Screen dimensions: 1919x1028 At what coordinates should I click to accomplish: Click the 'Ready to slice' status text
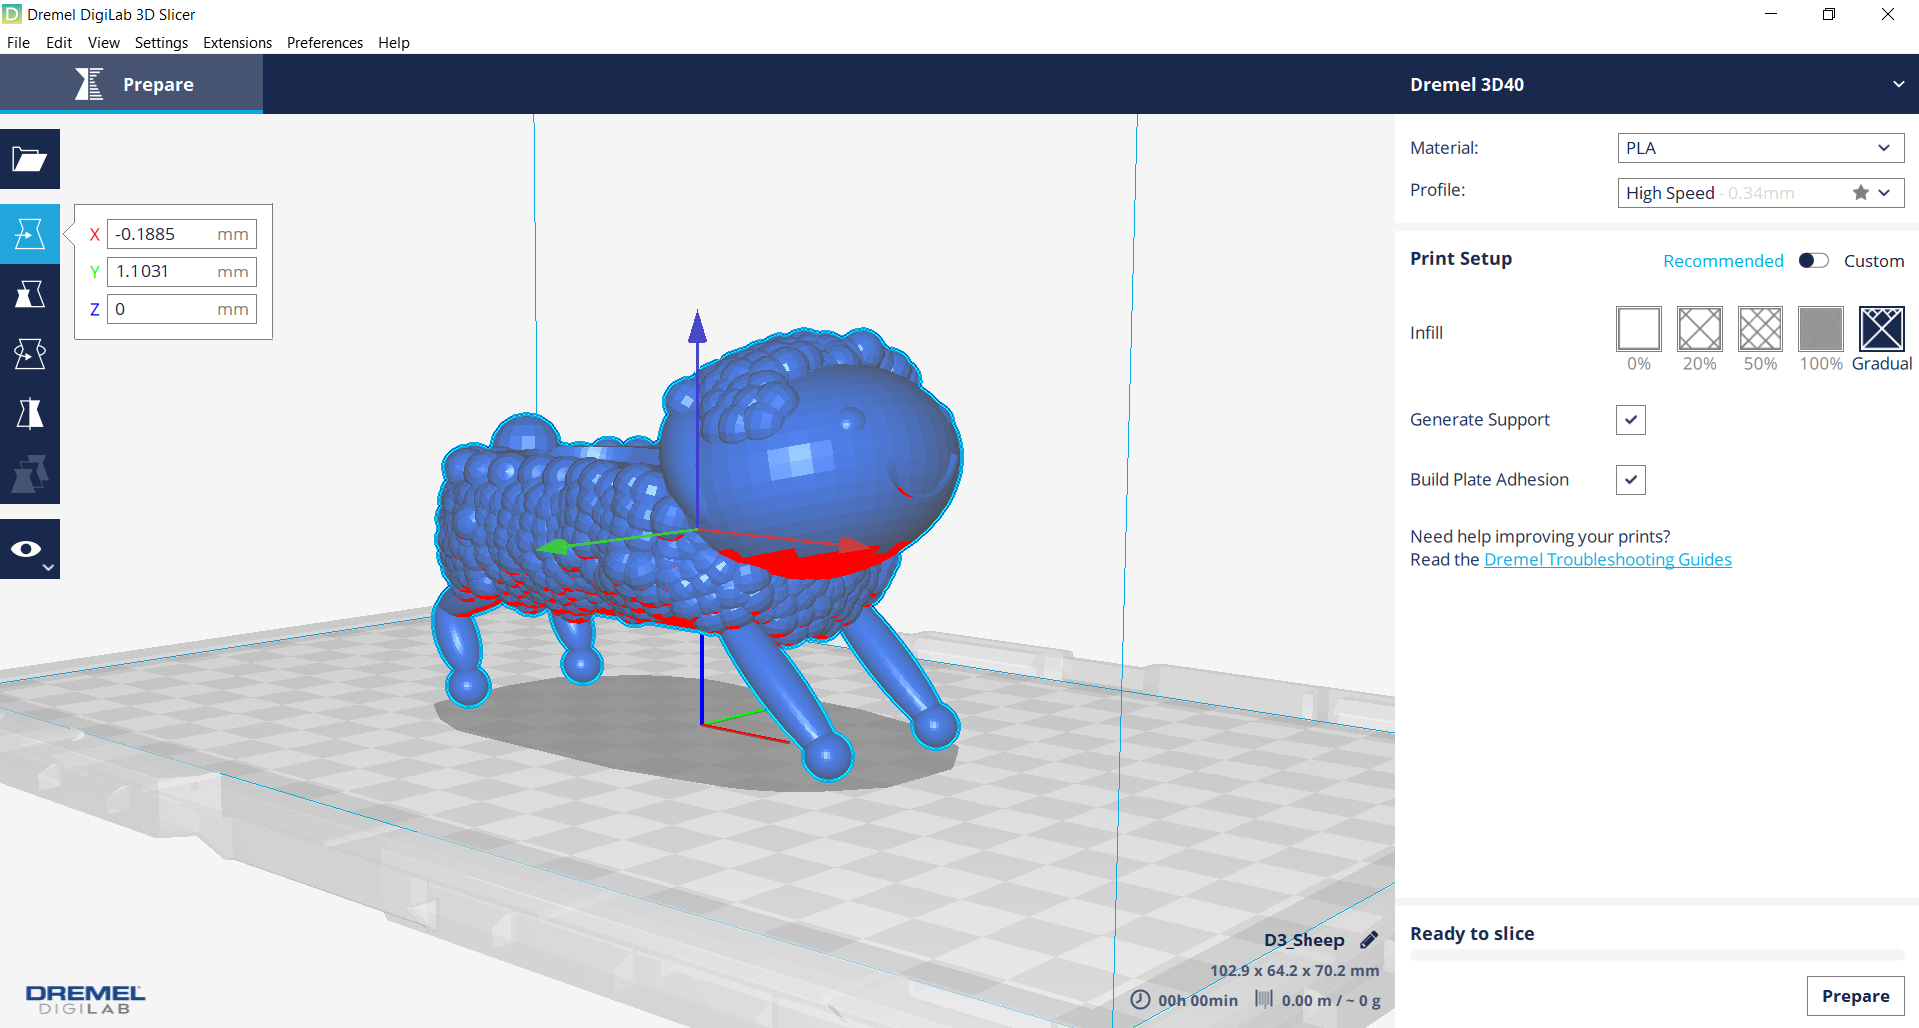pyautogui.click(x=1472, y=933)
